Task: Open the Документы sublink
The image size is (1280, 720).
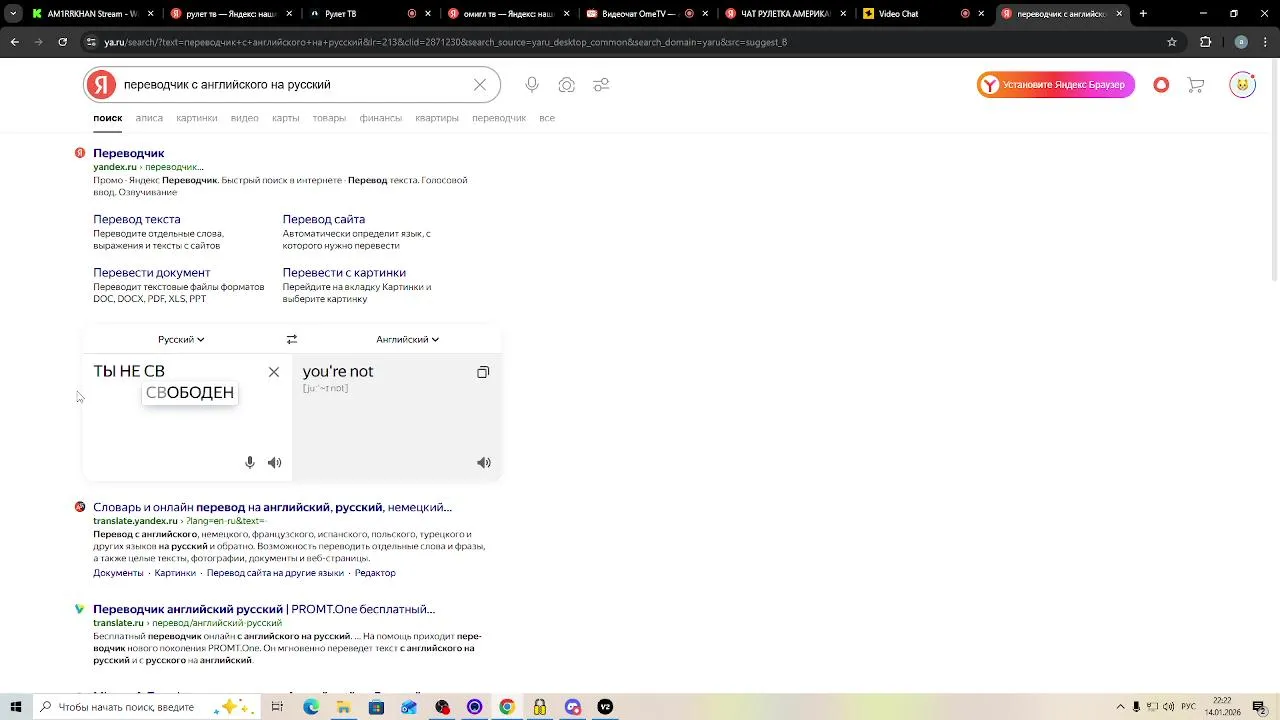Action: [119, 573]
